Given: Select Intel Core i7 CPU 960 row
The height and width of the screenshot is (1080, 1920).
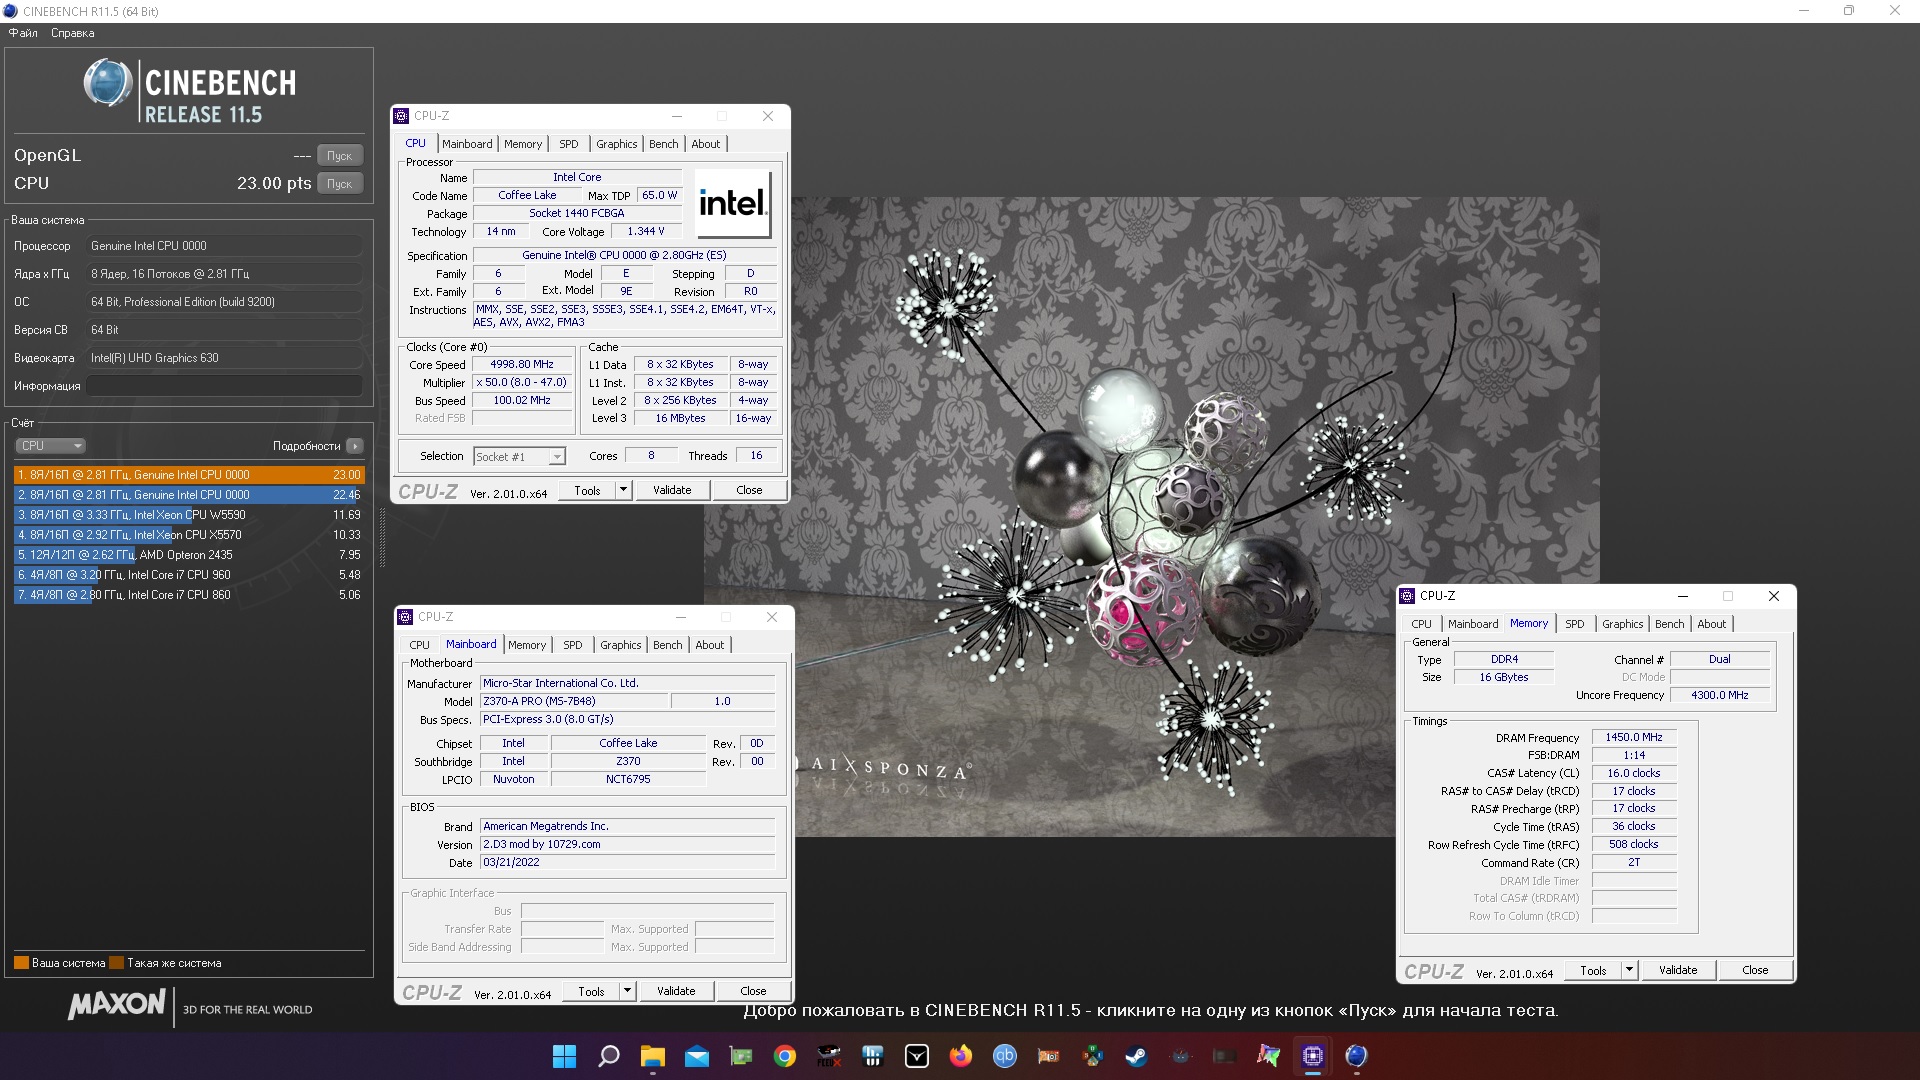Looking at the screenshot, I should point(189,575).
